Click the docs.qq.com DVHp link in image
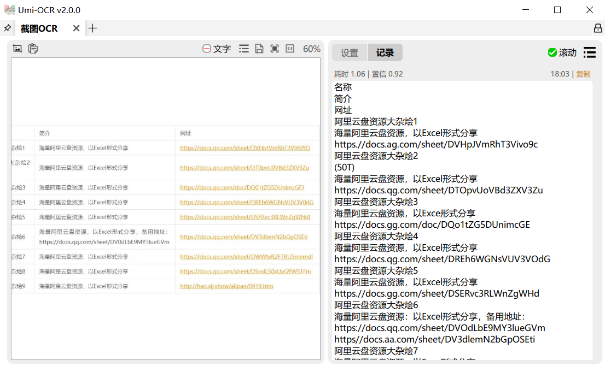Image resolution: width=605 pixels, height=366 pixels. [245, 148]
